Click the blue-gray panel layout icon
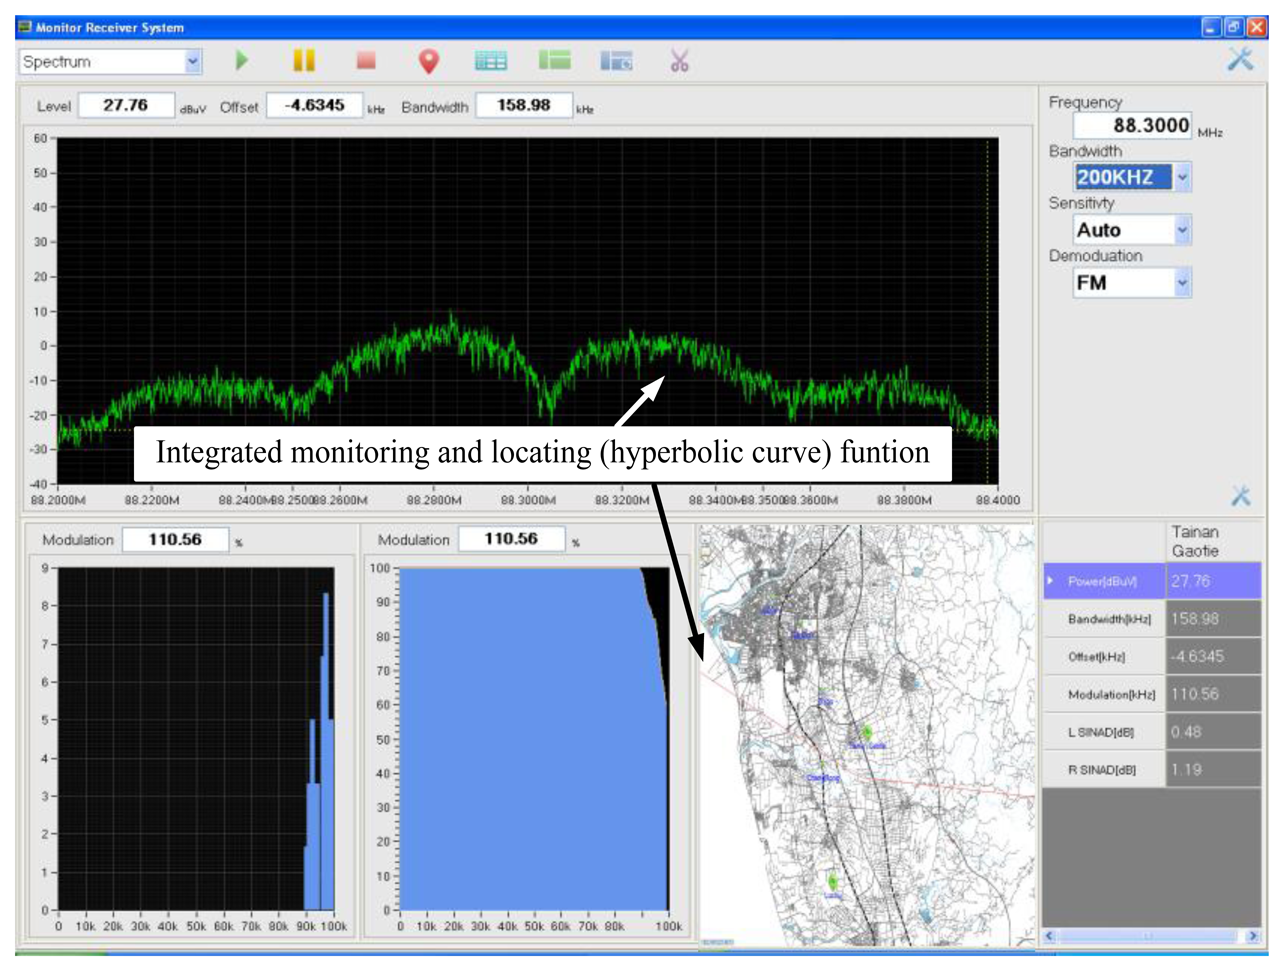The width and height of the screenshot is (1284, 971). [616, 61]
